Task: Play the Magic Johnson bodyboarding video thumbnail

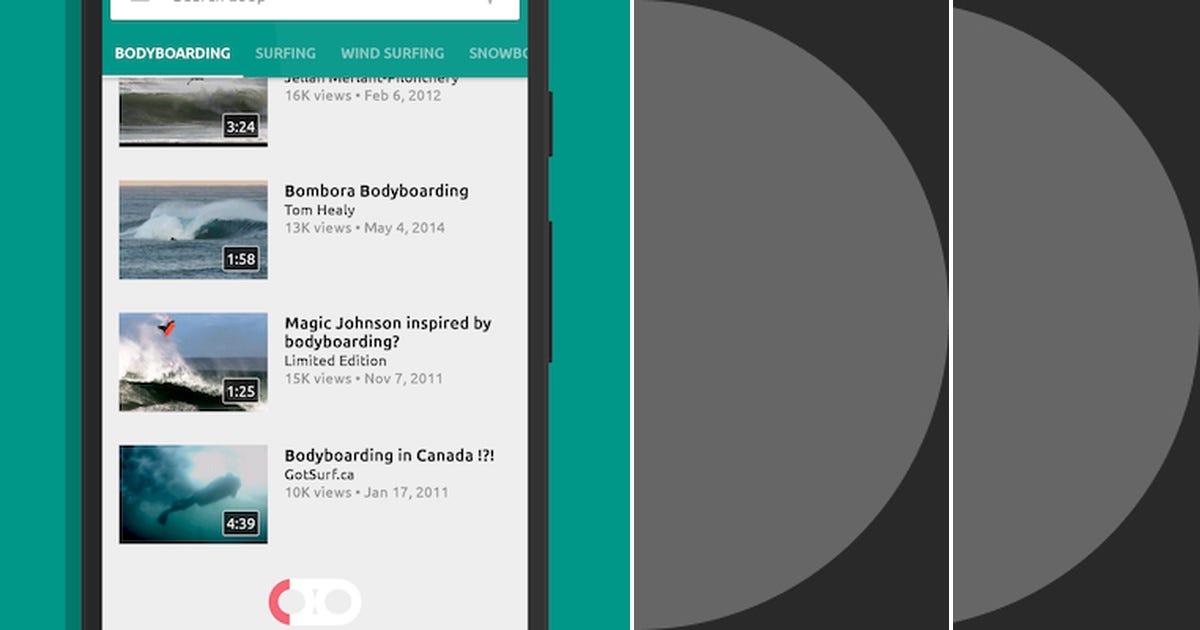Action: [193, 361]
